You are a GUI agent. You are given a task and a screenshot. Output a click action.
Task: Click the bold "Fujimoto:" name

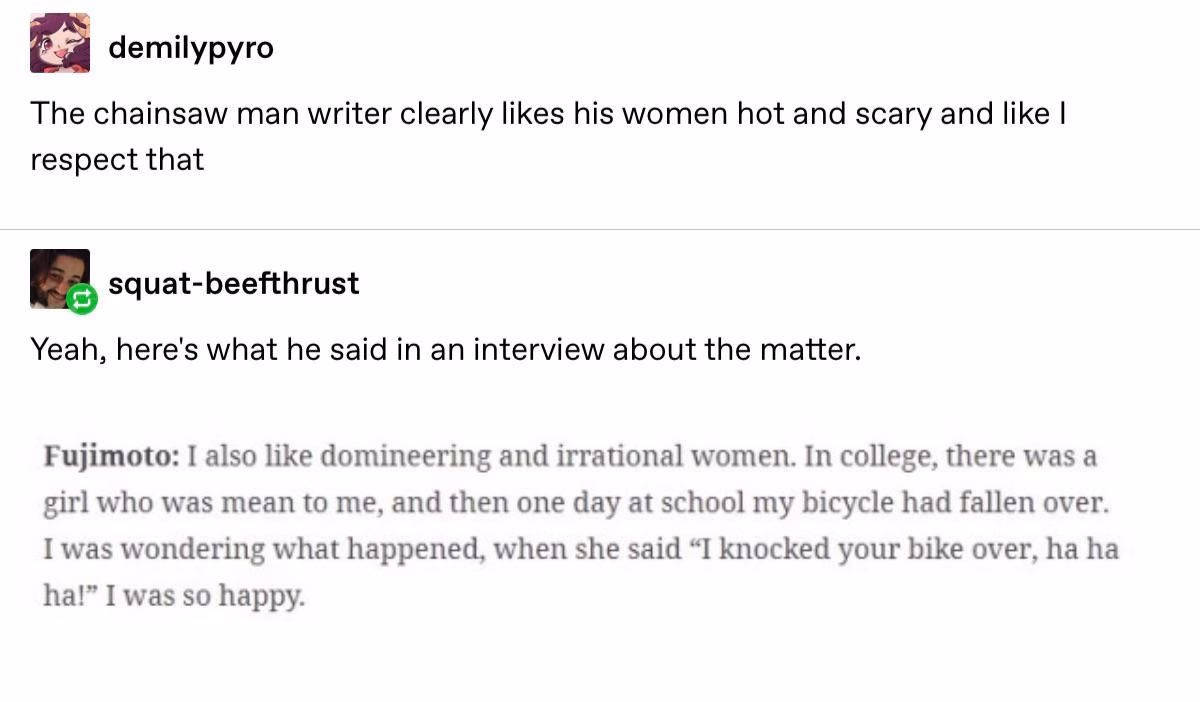[x=111, y=457]
